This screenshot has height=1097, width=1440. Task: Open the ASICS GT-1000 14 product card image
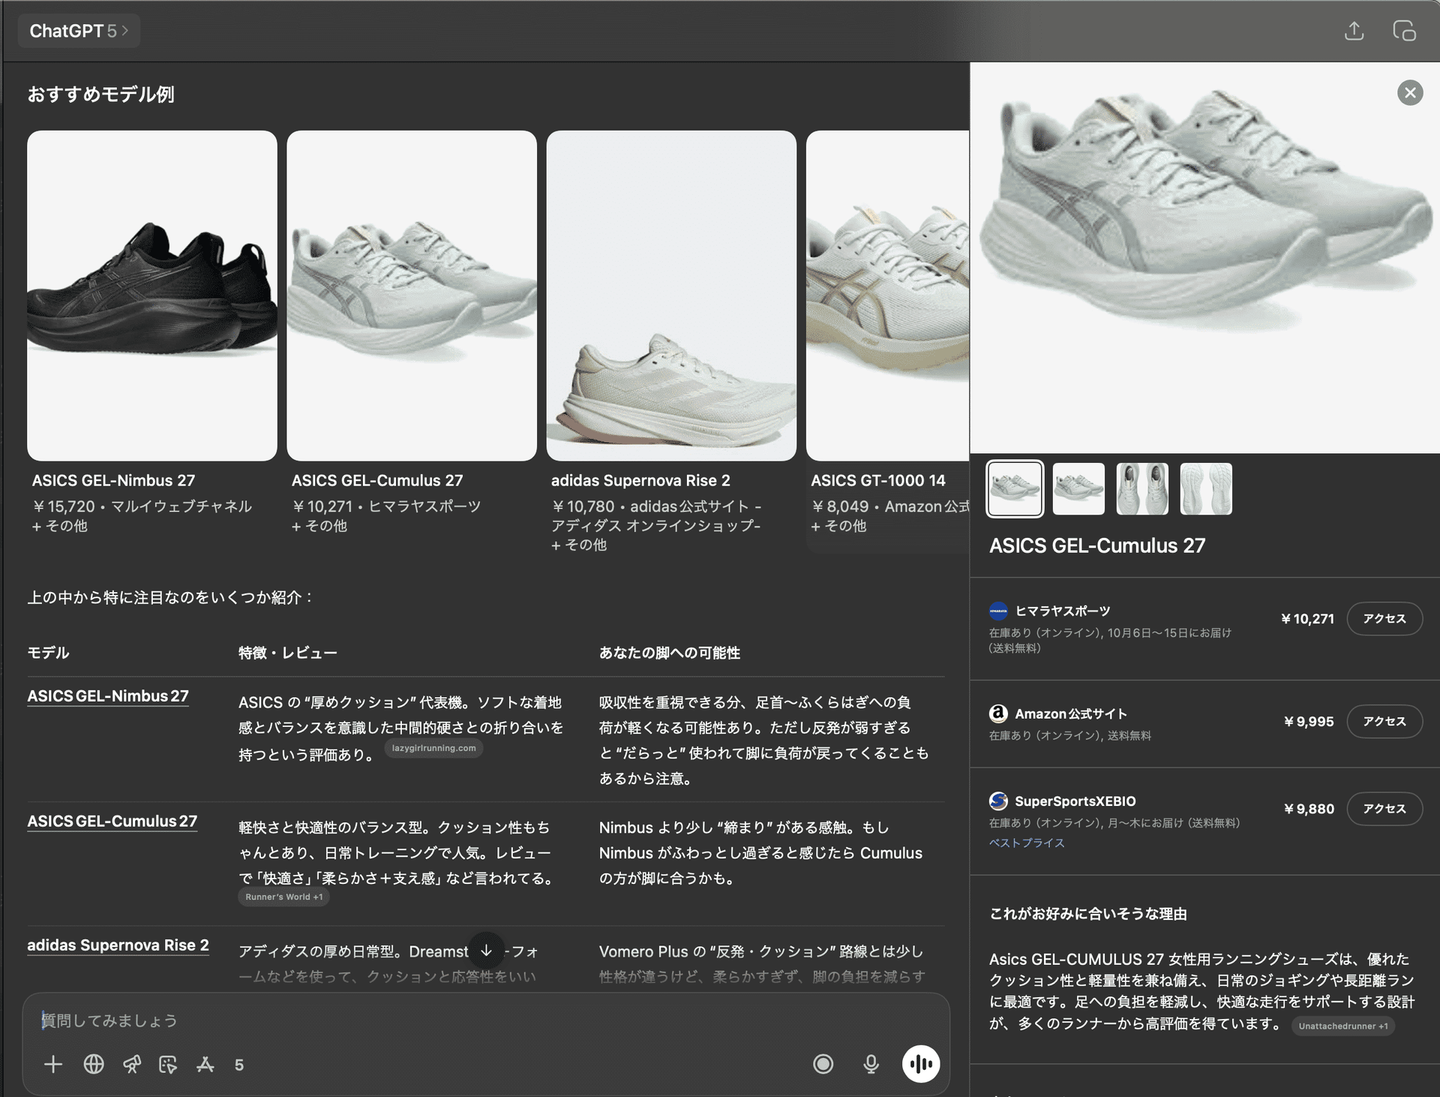pos(888,296)
